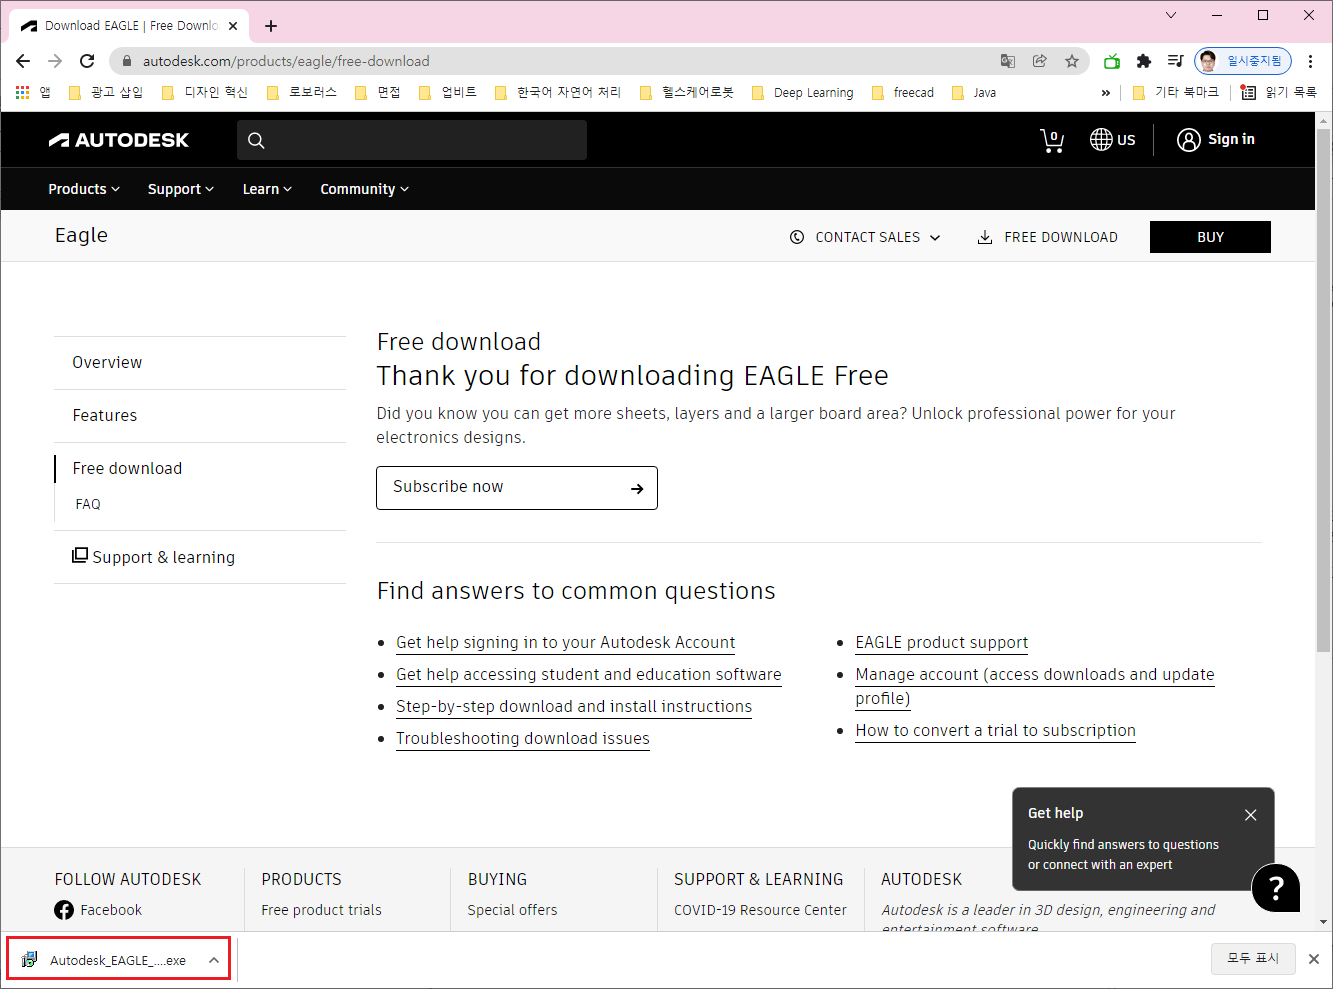Click the 모두 표시 show all button
The width and height of the screenshot is (1333, 989).
pos(1253,958)
